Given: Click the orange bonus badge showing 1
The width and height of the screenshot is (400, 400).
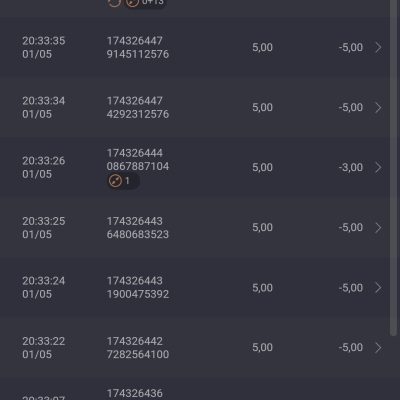Looking at the screenshot, I should coord(123,181).
